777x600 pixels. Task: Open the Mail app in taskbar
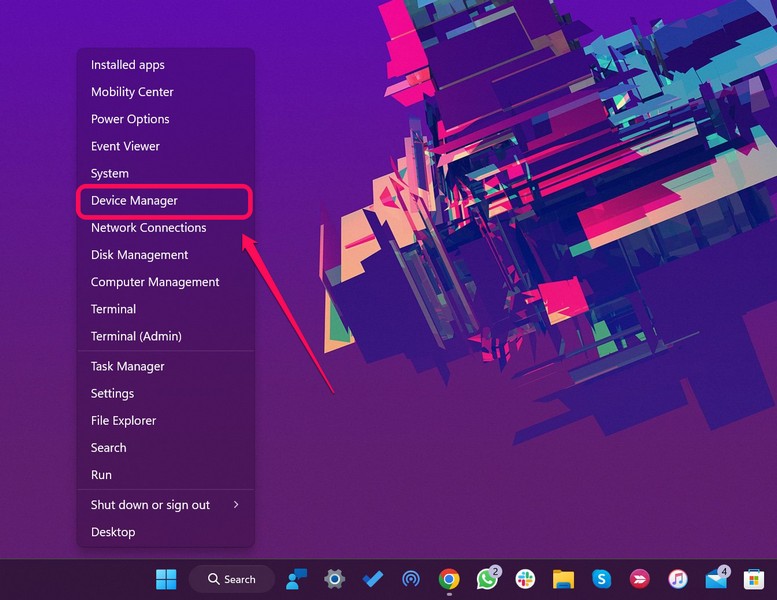tap(716, 579)
